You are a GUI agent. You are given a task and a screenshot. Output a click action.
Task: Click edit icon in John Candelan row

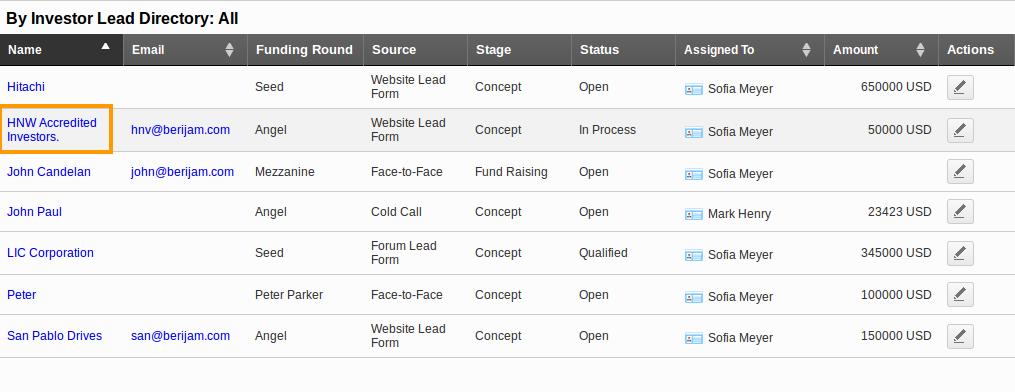click(960, 171)
